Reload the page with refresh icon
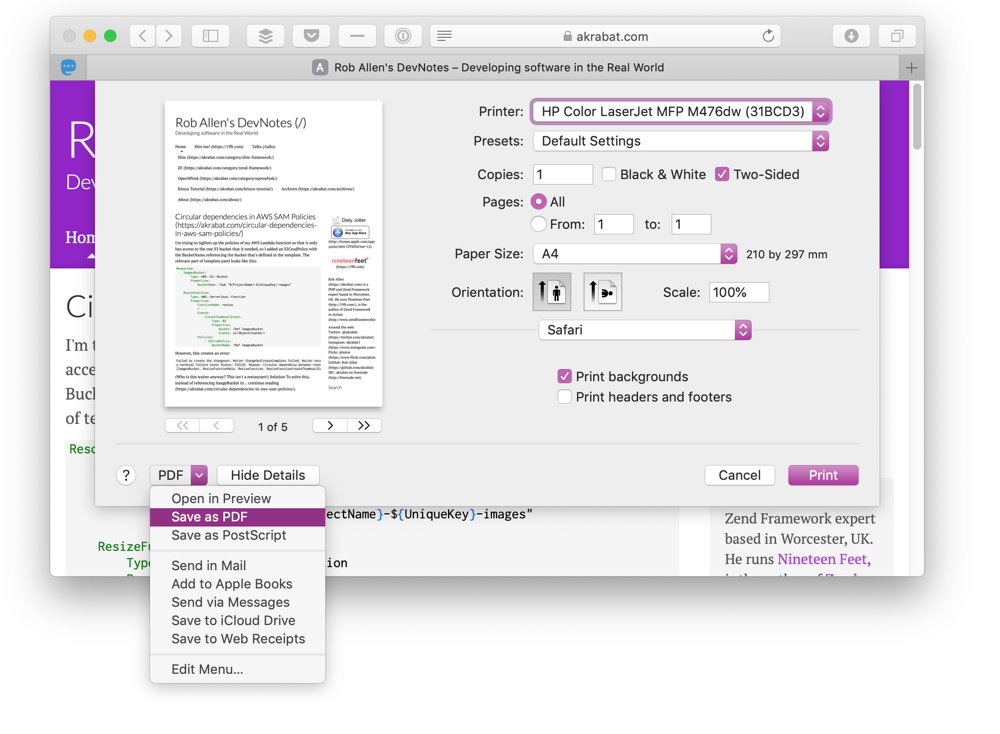This screenshot has width=1000, height=734. click(768, 36)
